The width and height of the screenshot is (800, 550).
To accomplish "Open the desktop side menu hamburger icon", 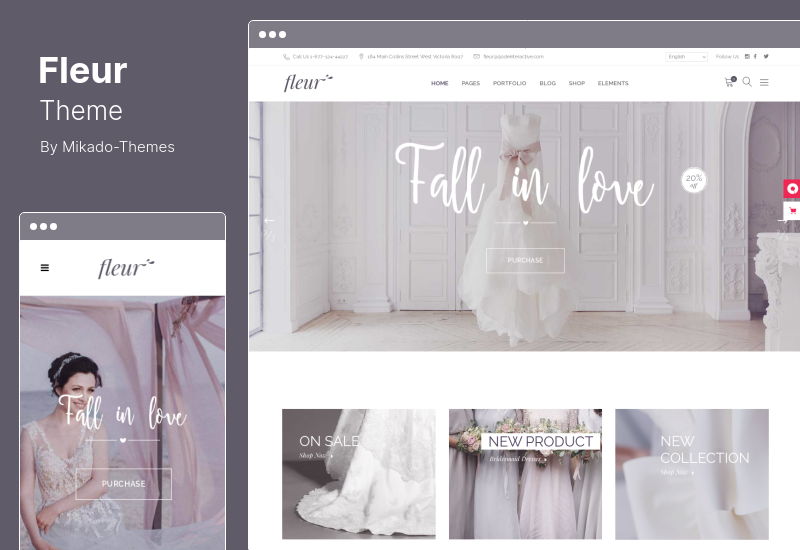I will [x=764, y=82].
